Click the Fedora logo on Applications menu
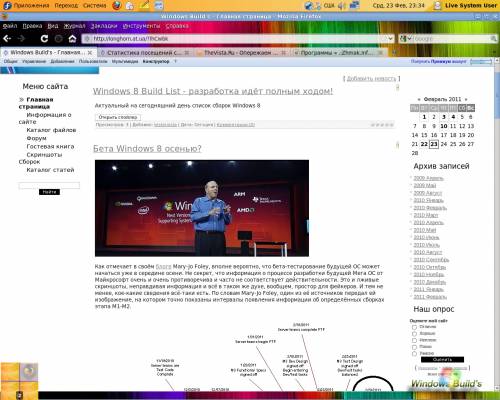 tap(7, 5)
